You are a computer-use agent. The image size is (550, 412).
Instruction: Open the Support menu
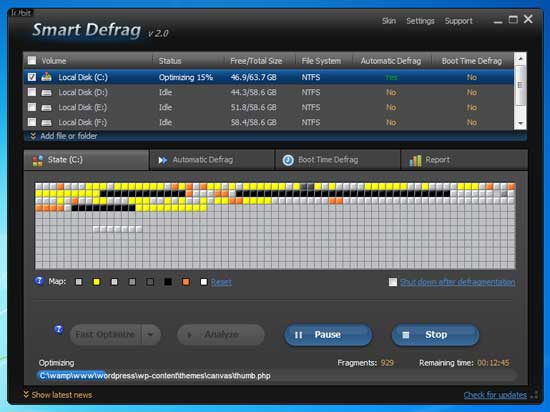[x=458, y=21]
